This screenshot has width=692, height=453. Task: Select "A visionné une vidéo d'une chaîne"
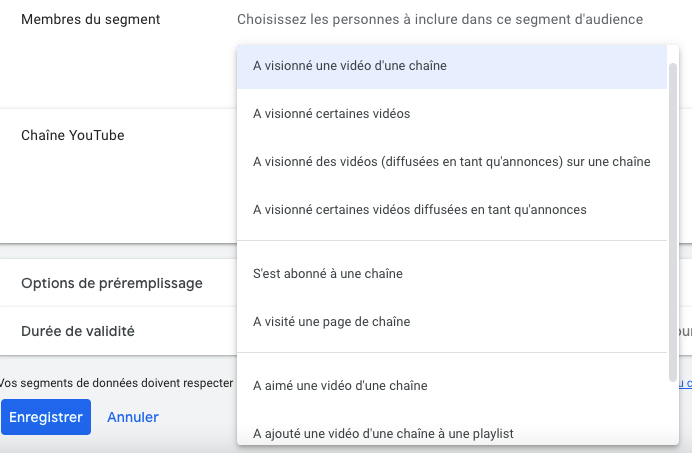(350, 66)
